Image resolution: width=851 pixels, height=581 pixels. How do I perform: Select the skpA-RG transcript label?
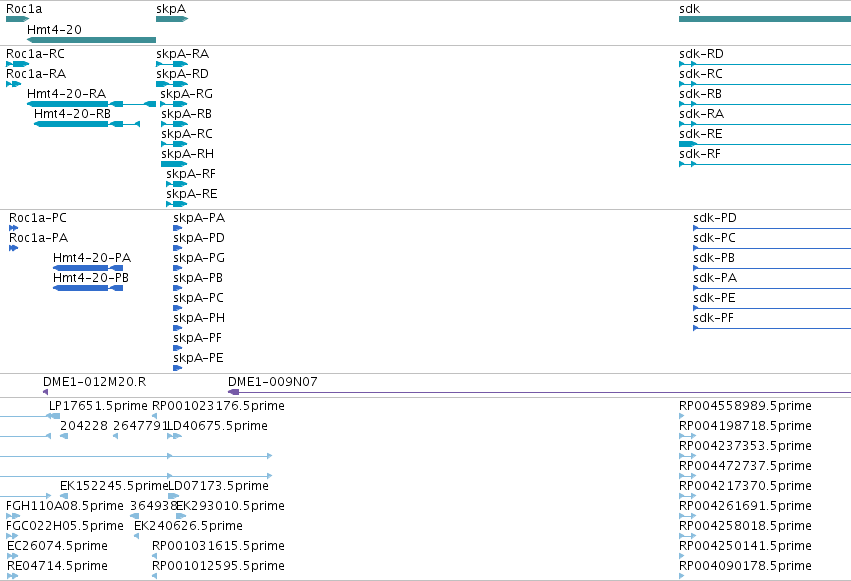pos(186,94)
